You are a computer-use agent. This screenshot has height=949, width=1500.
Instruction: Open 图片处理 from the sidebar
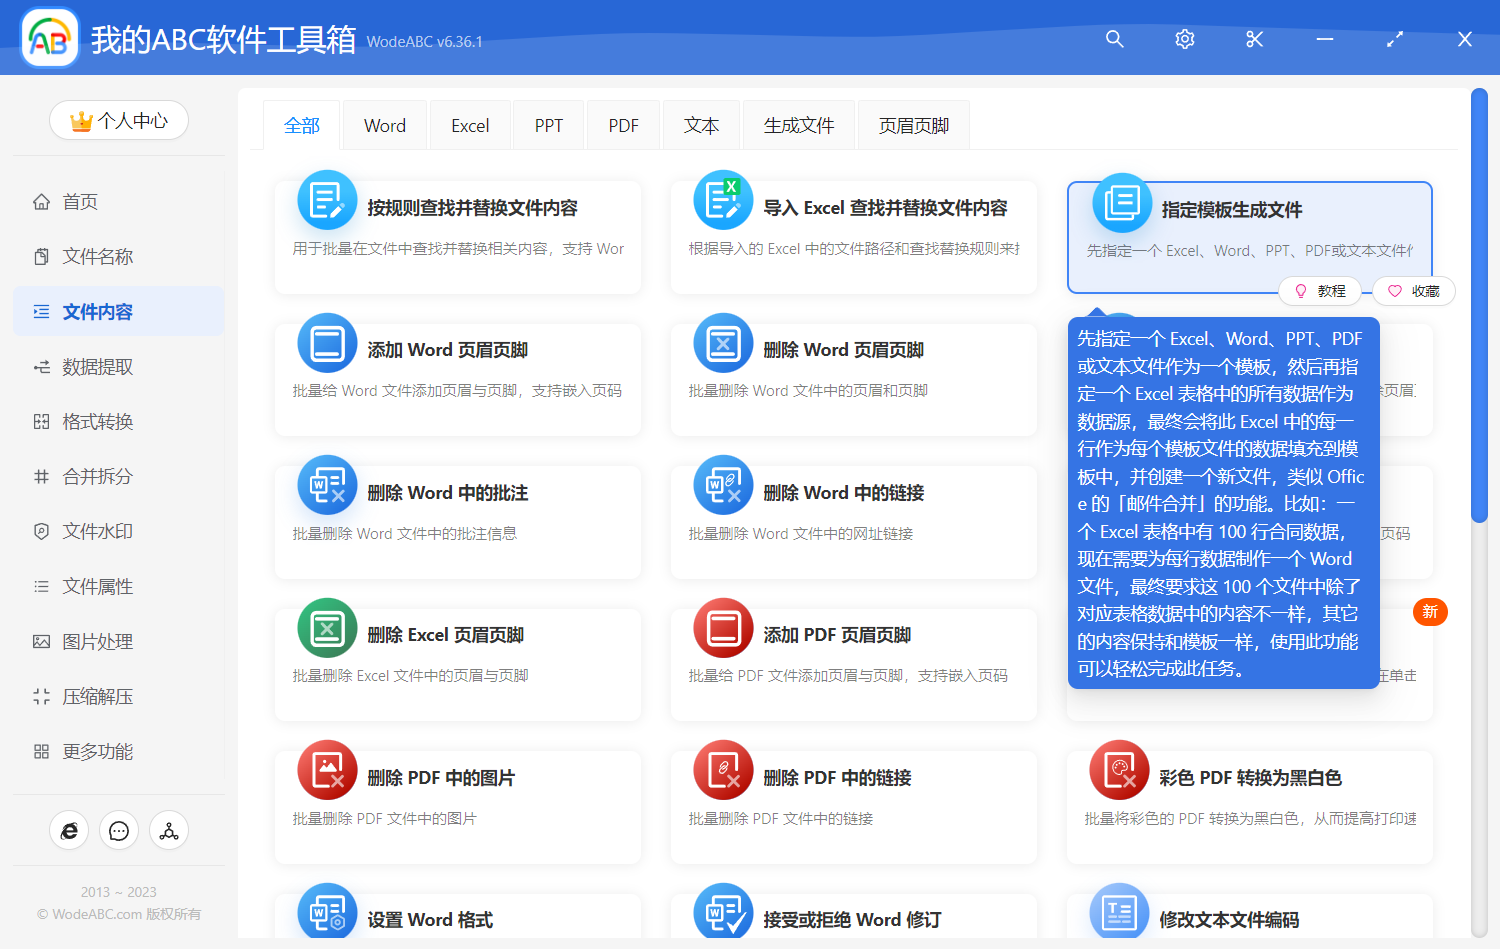click(97, 641)
